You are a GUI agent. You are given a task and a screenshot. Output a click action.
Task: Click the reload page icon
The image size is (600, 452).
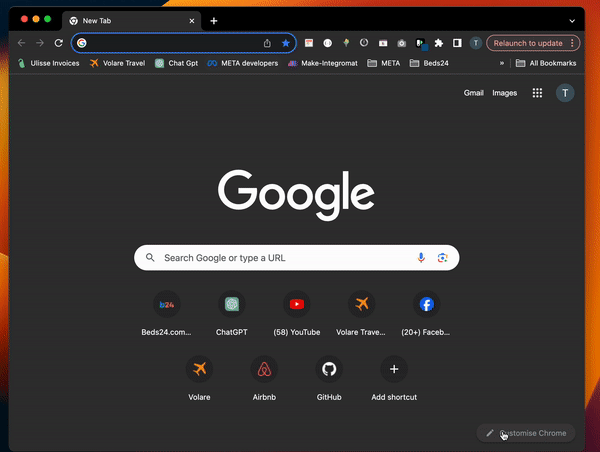[59, 43]
